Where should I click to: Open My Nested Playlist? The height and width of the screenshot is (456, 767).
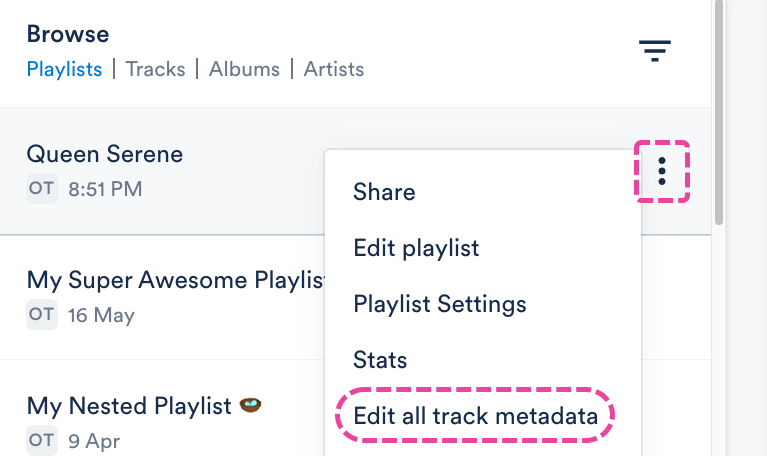pos(130,407)
